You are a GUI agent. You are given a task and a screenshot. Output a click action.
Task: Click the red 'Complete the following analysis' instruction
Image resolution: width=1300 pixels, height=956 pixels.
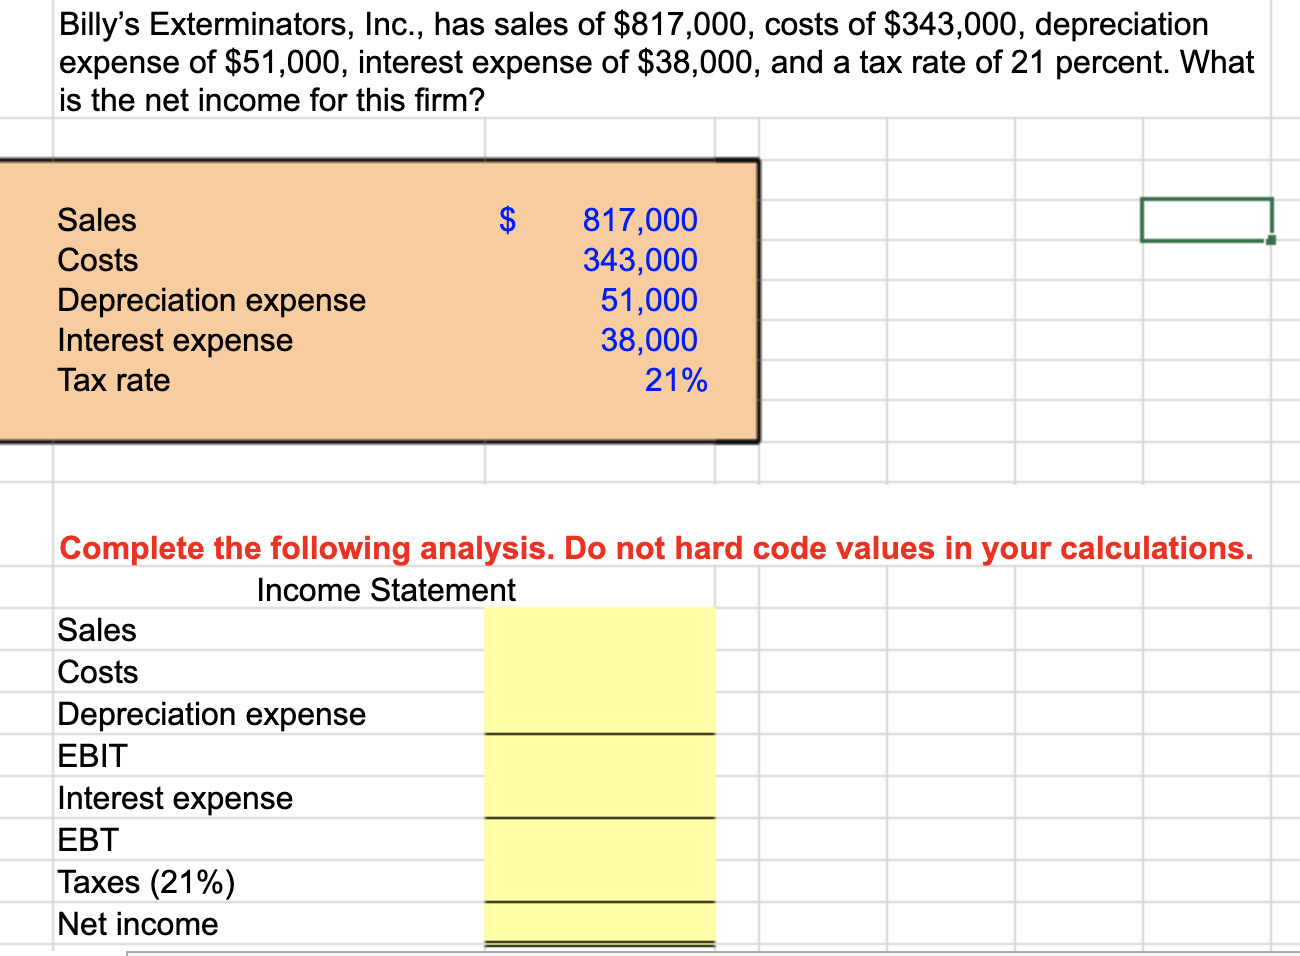click(656, 548)
